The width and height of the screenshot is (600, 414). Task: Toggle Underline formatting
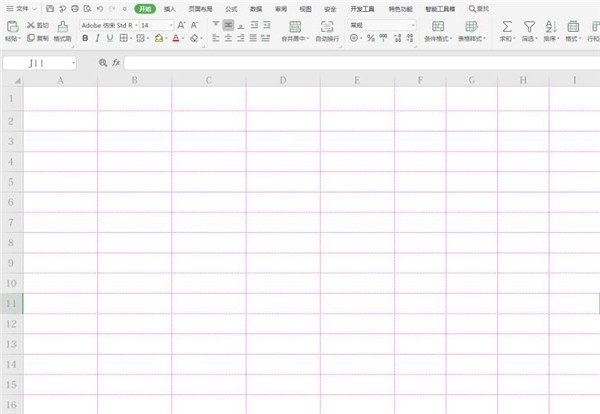110,38
